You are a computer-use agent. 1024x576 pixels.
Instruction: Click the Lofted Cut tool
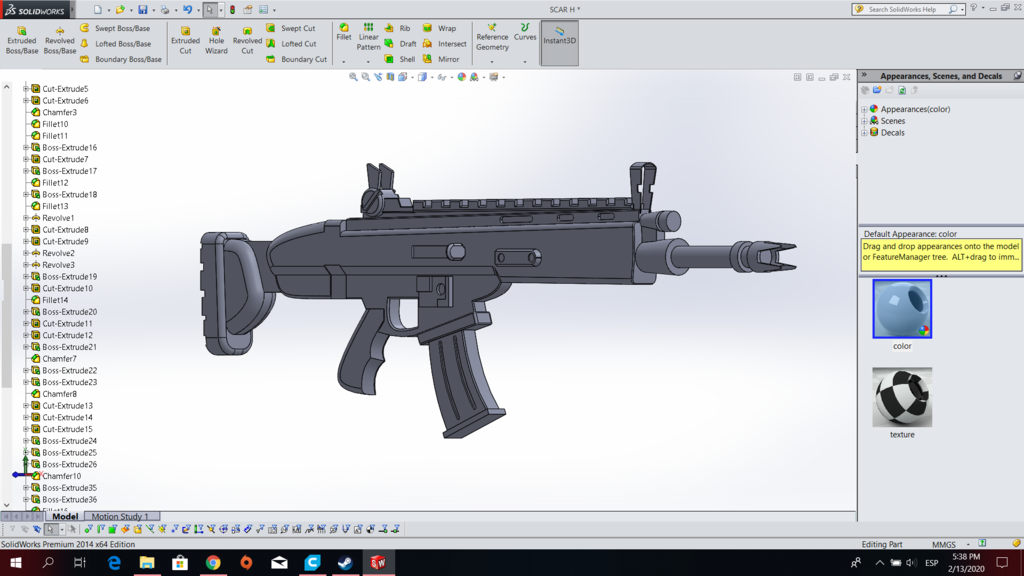click(x=292, y=44)
